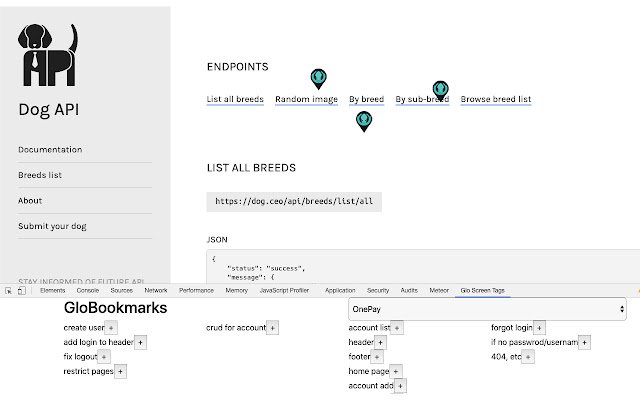Click plus button next to restrict pages
The width and height of the screenshot is (640, 400).
120,372
